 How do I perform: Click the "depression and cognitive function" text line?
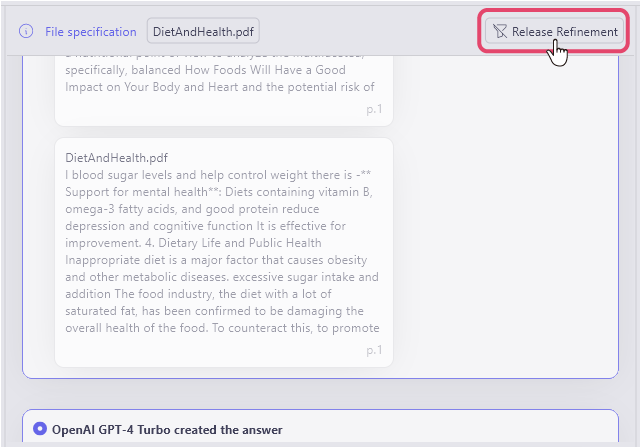220,226
